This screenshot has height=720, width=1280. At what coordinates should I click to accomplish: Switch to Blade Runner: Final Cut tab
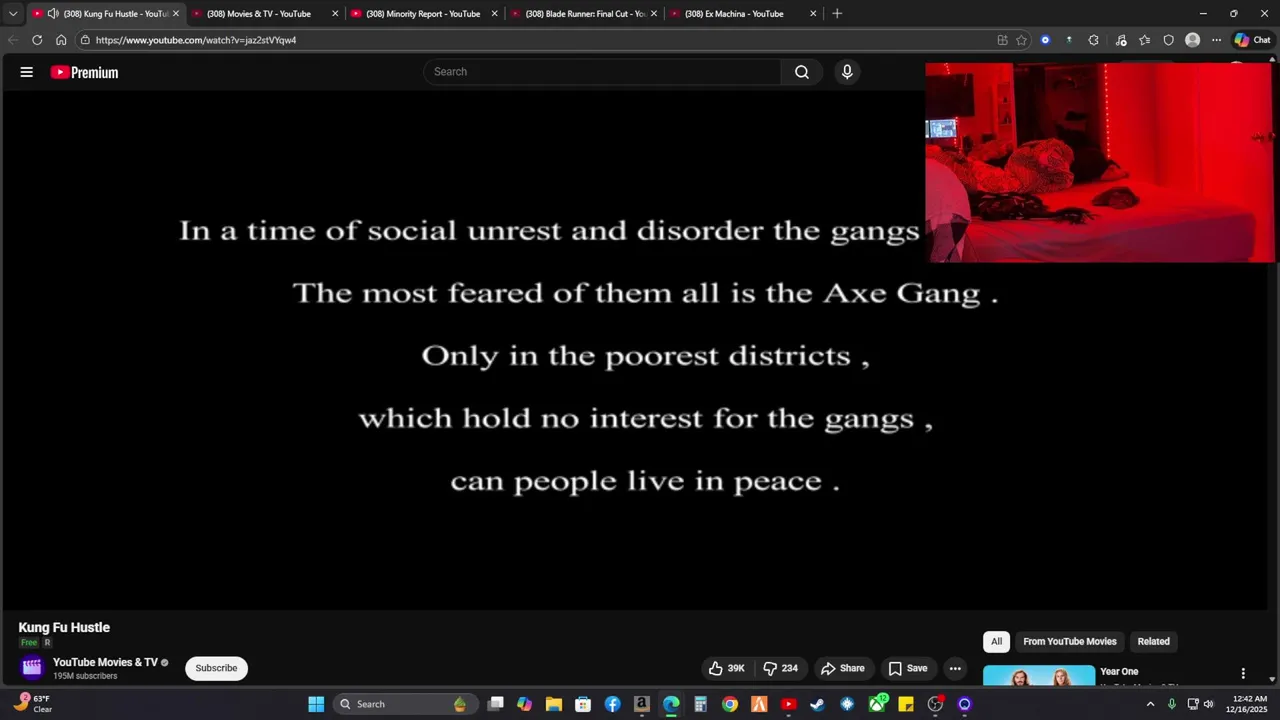coord(585,14)
